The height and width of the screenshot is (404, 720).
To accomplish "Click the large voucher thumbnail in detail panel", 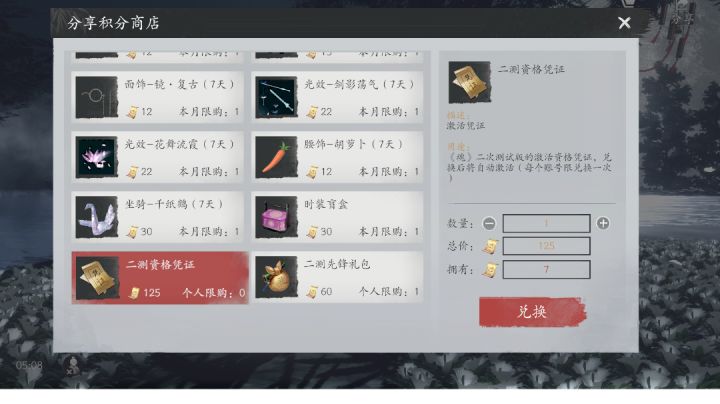I will coord(470,82).
